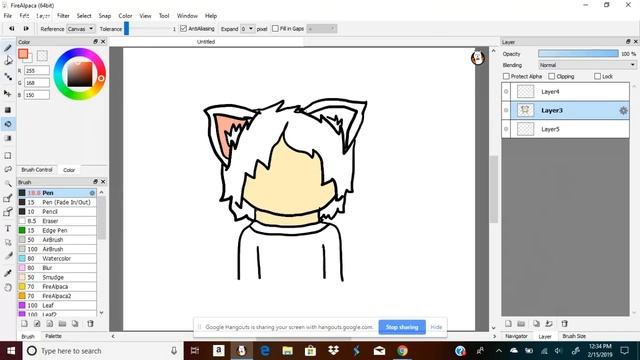Image resolution: width=640 pixels, height=360 pixels.
Task: Open Pen brush settings gear
Action: coord(92,193)
